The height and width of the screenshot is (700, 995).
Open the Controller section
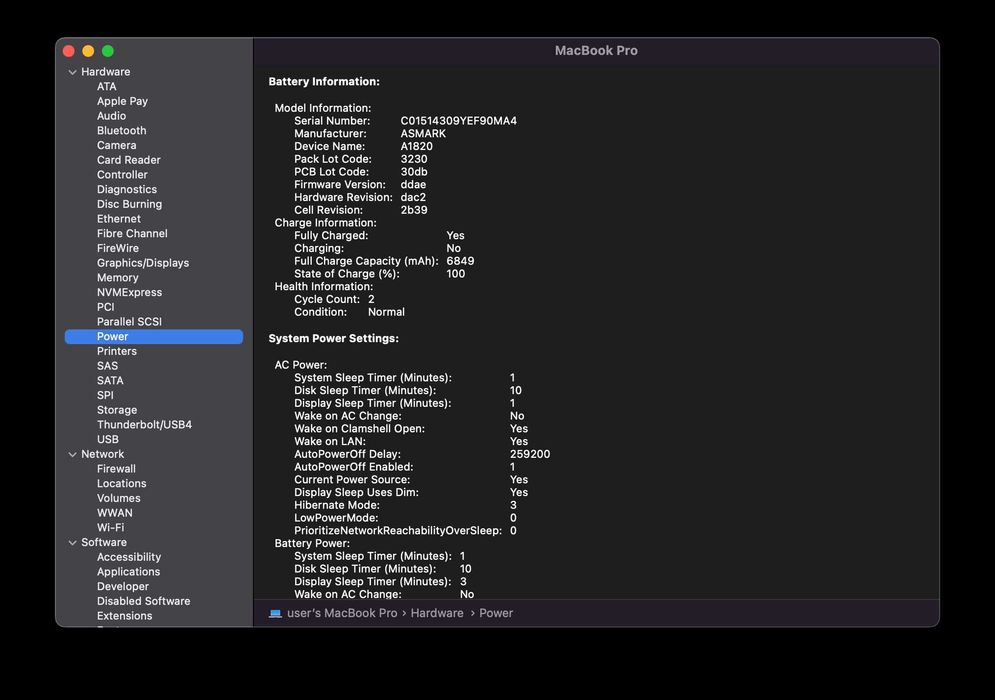[122, 175]
